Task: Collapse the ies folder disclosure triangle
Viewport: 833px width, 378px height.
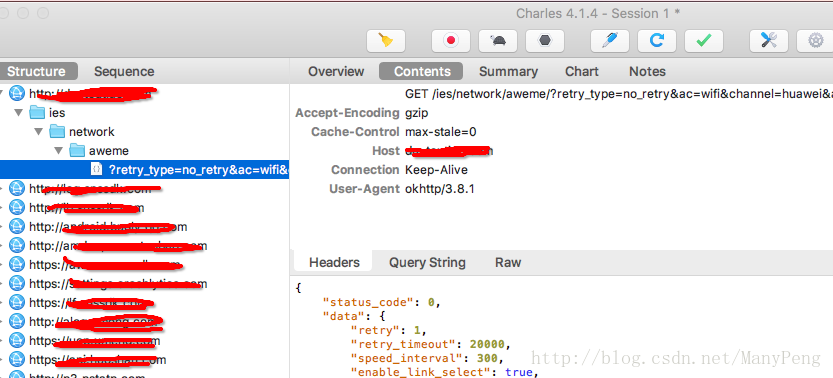Action: click(x=19, y=113)
